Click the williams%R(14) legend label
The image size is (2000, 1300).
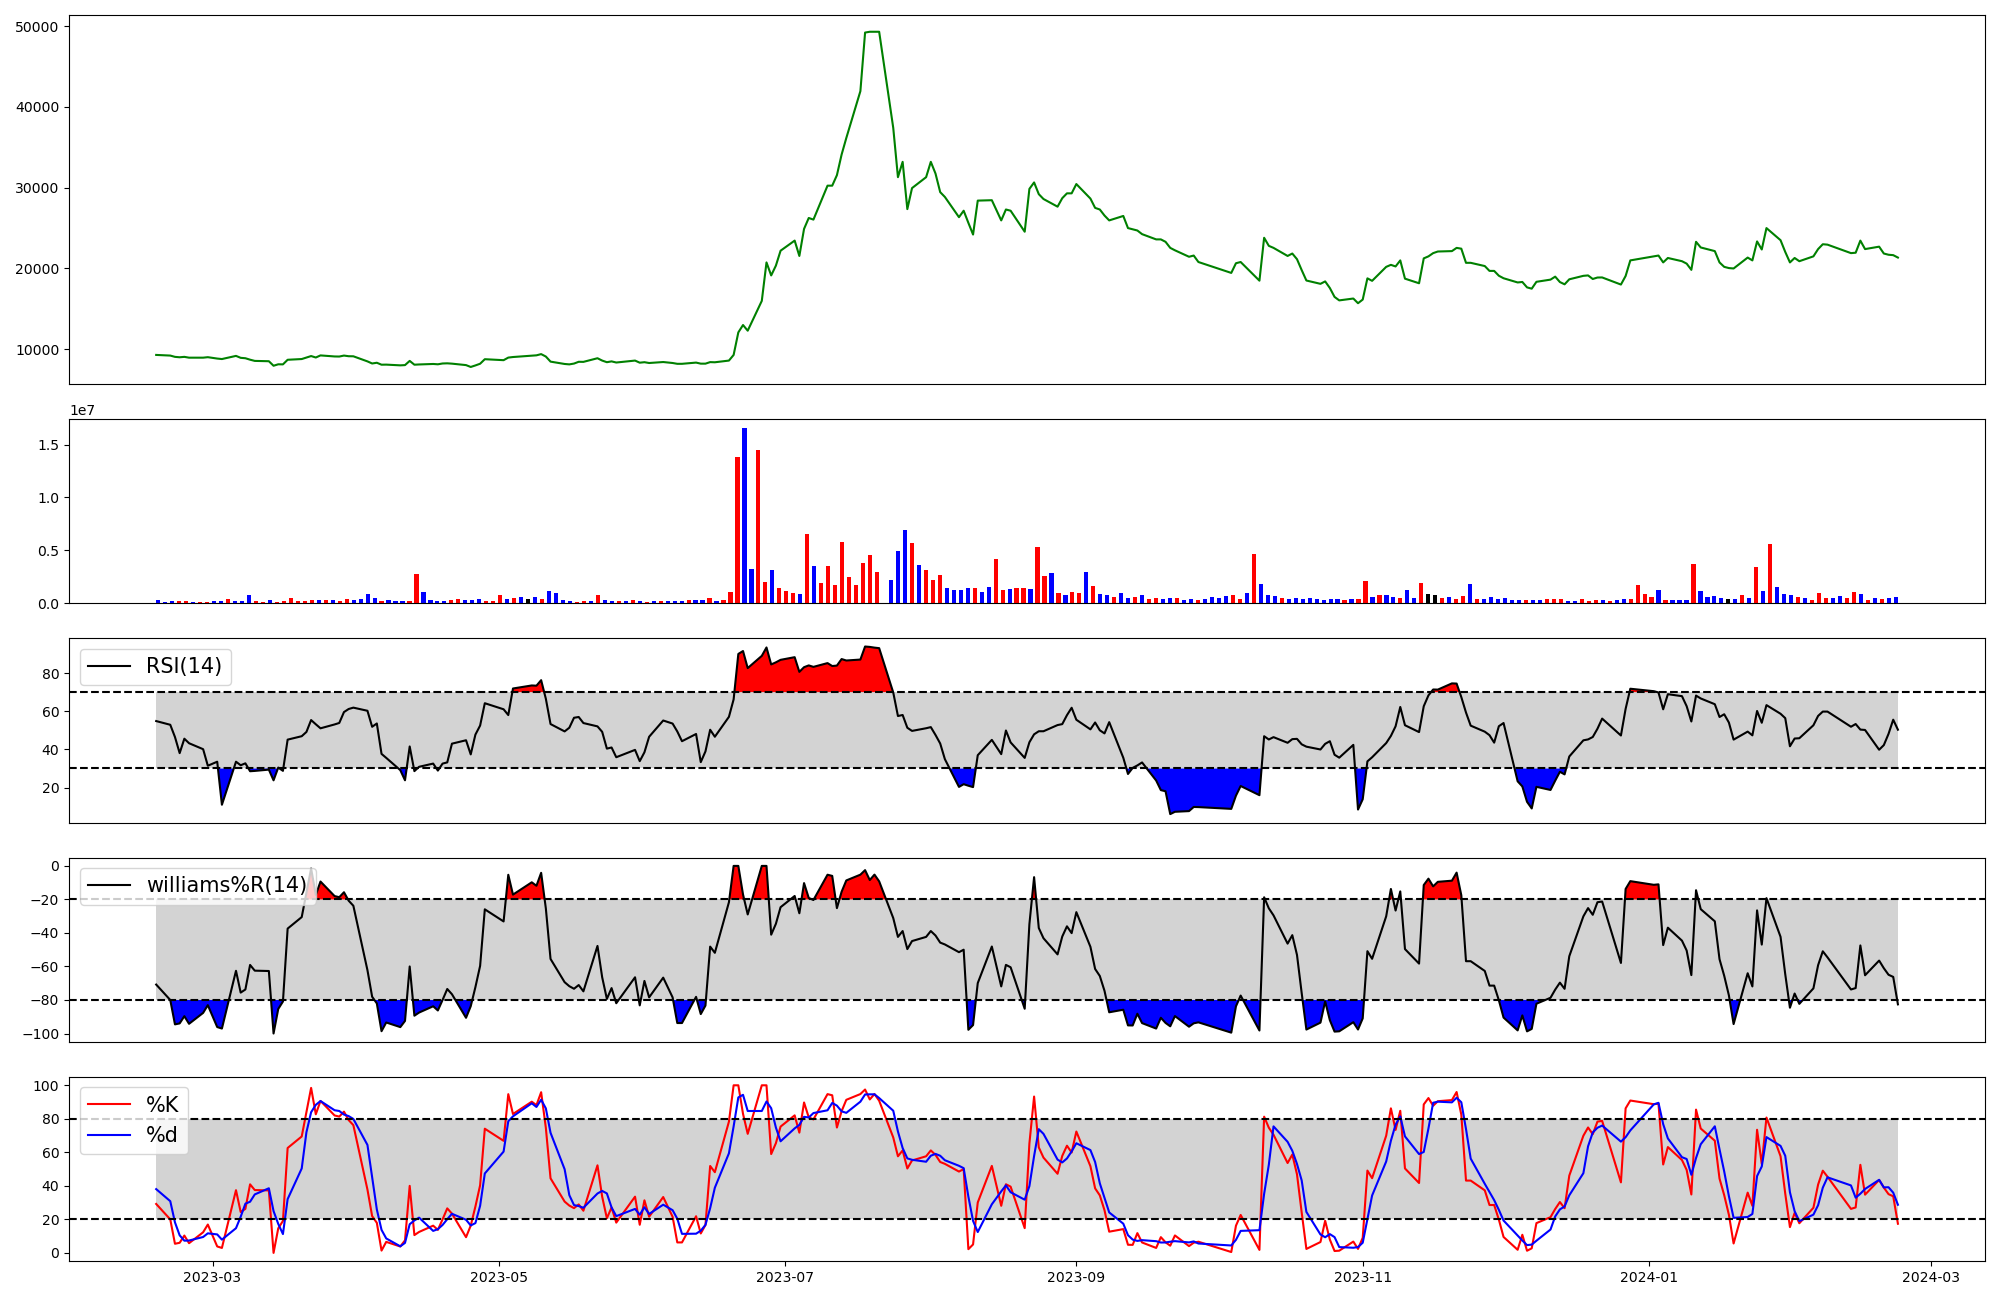click(x=226, y=885)
